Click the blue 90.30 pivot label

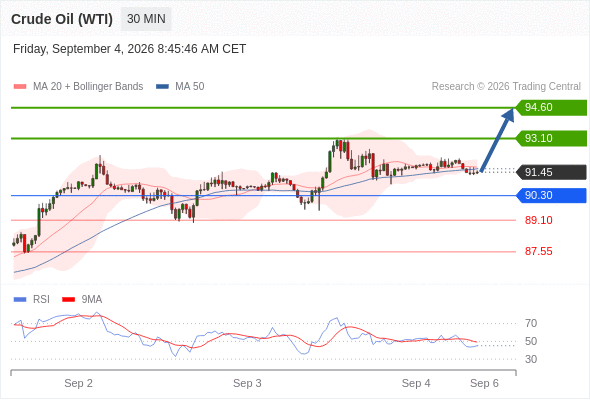(551, 196)
